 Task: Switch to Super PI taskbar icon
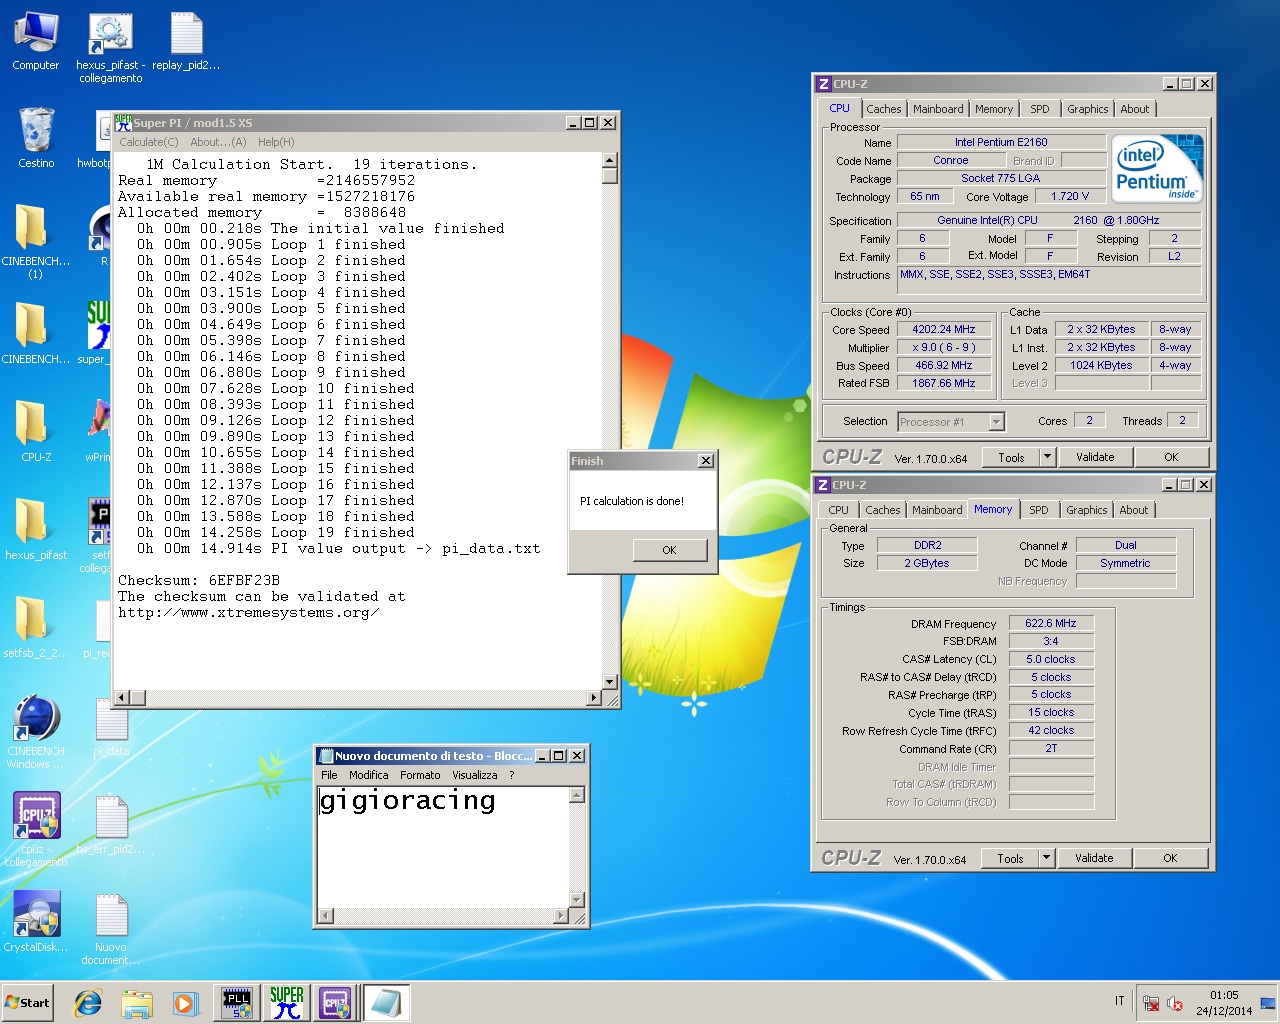tap(287, 1003)
